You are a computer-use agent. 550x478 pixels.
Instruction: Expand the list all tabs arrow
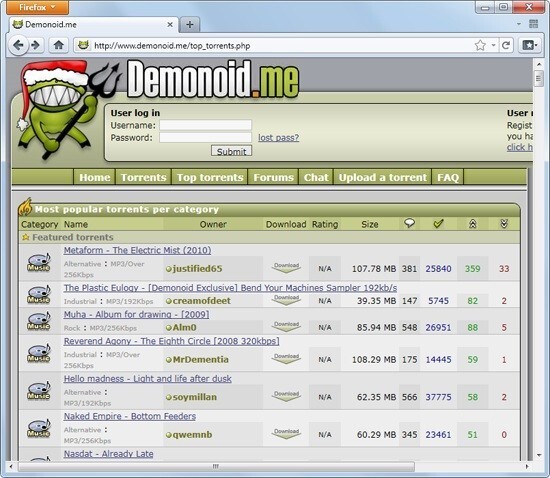tap(519, 24)
